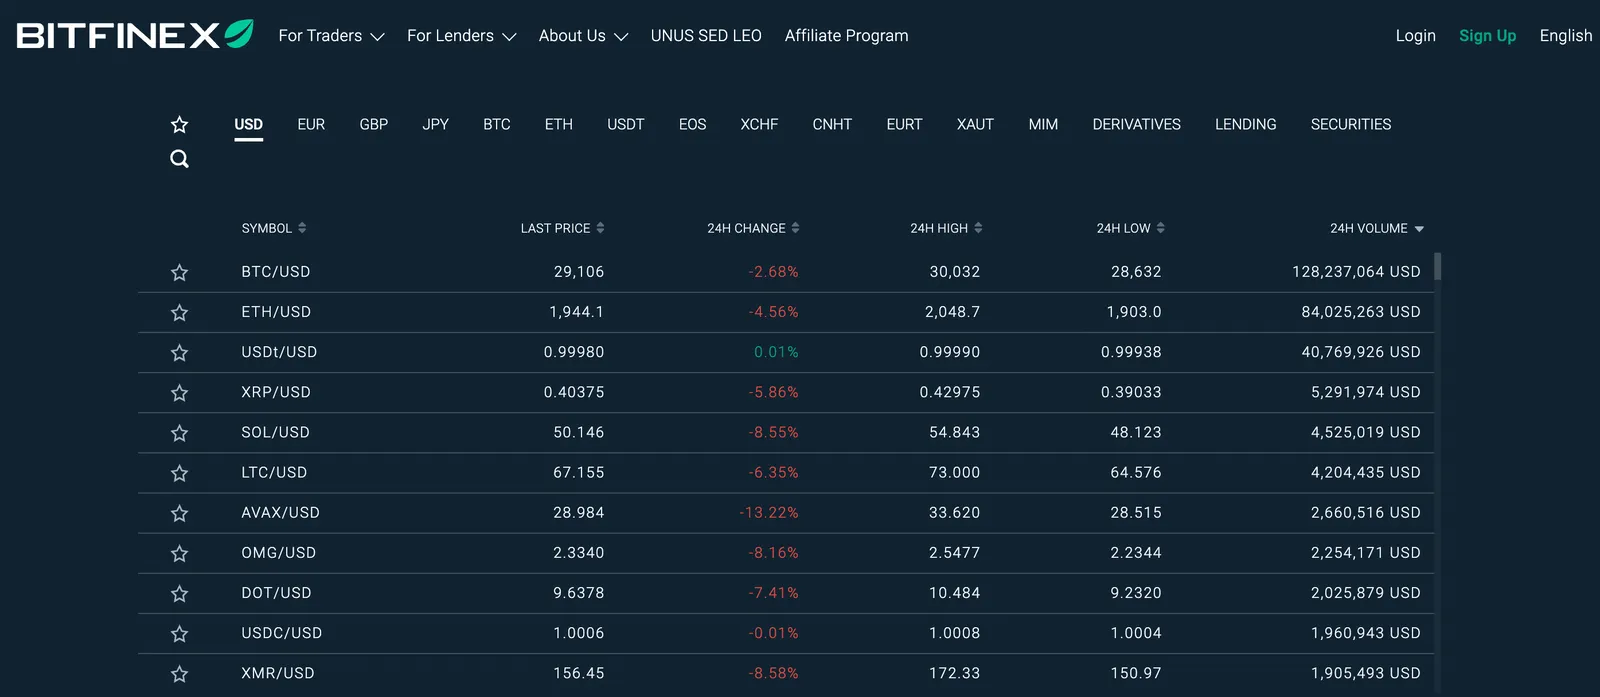Image resolution: width=1600 pixels, height=697 pixels.
Task: Open the SOL/USD trading pair
Action: coord(276,433)
